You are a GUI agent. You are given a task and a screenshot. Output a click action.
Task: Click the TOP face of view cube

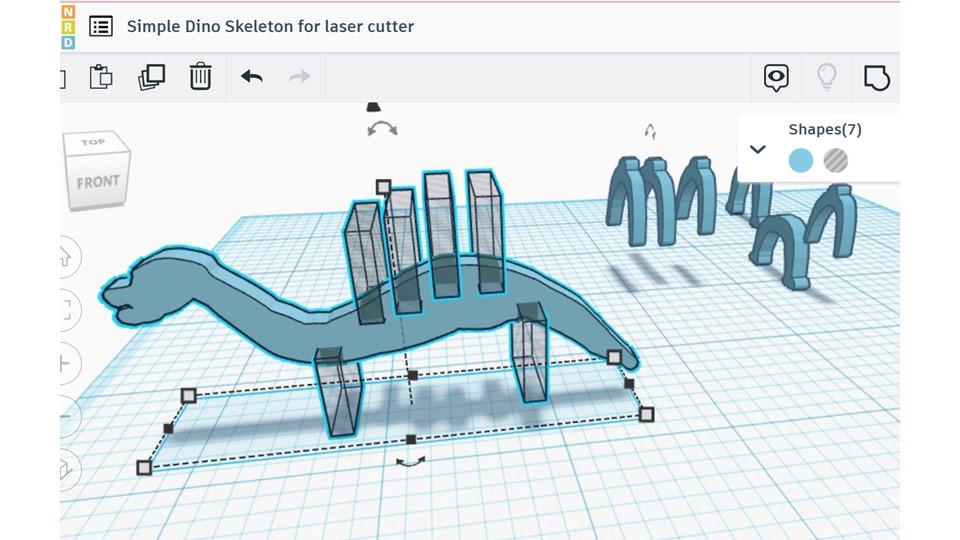click(x=93, y=142)
